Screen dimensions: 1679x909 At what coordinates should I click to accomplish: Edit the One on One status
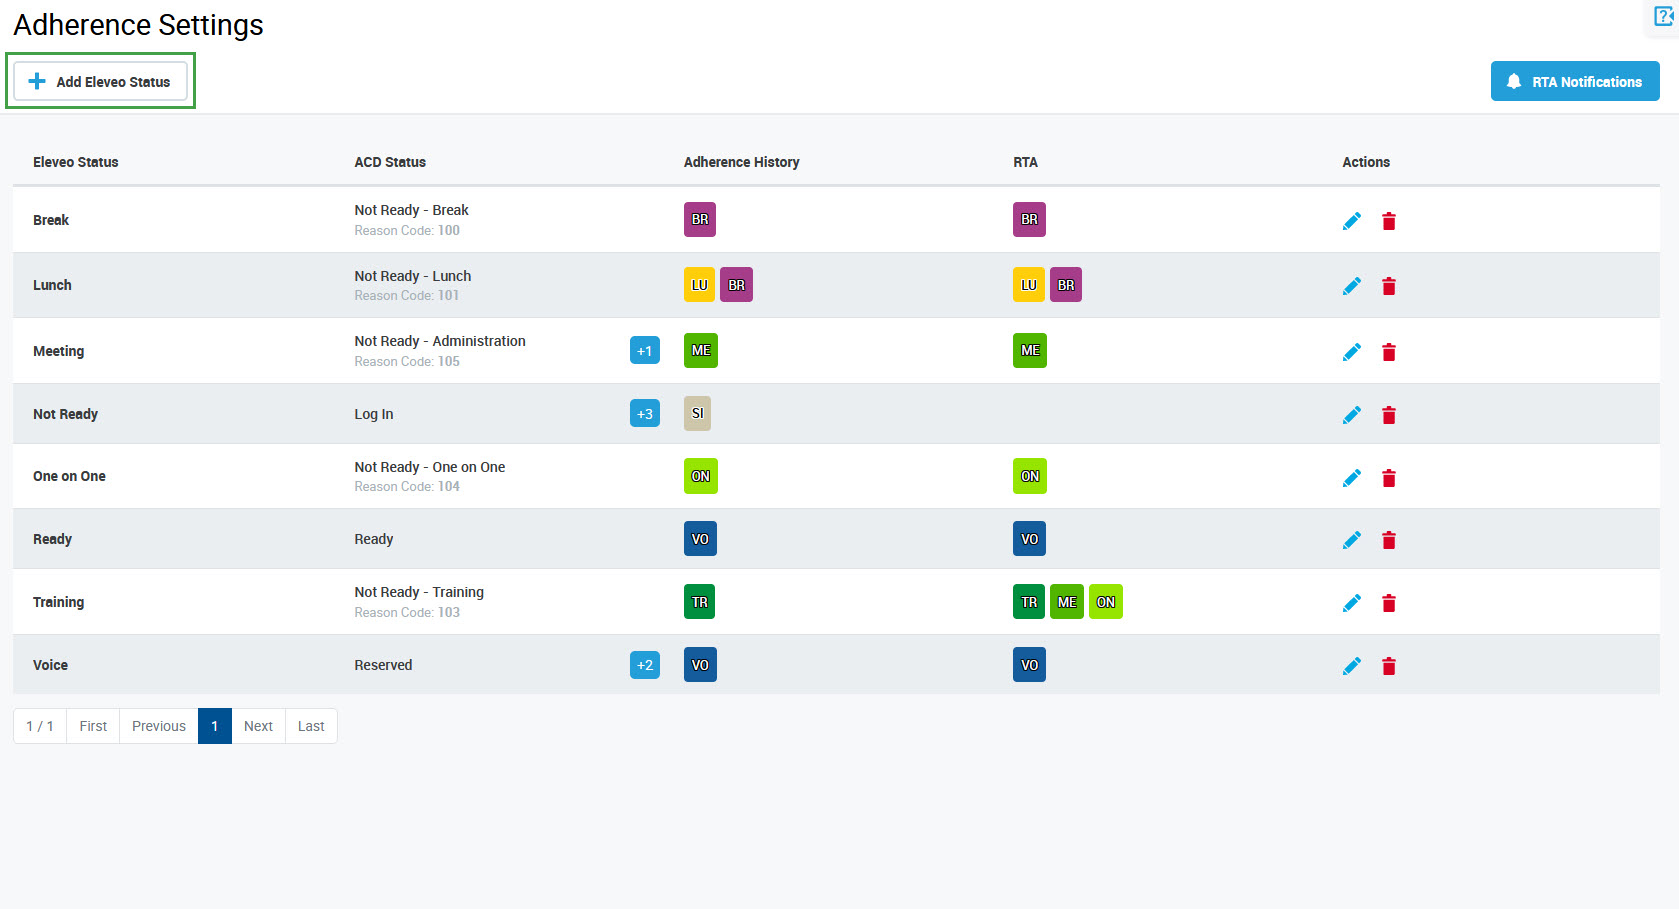tap(1351, 478)
